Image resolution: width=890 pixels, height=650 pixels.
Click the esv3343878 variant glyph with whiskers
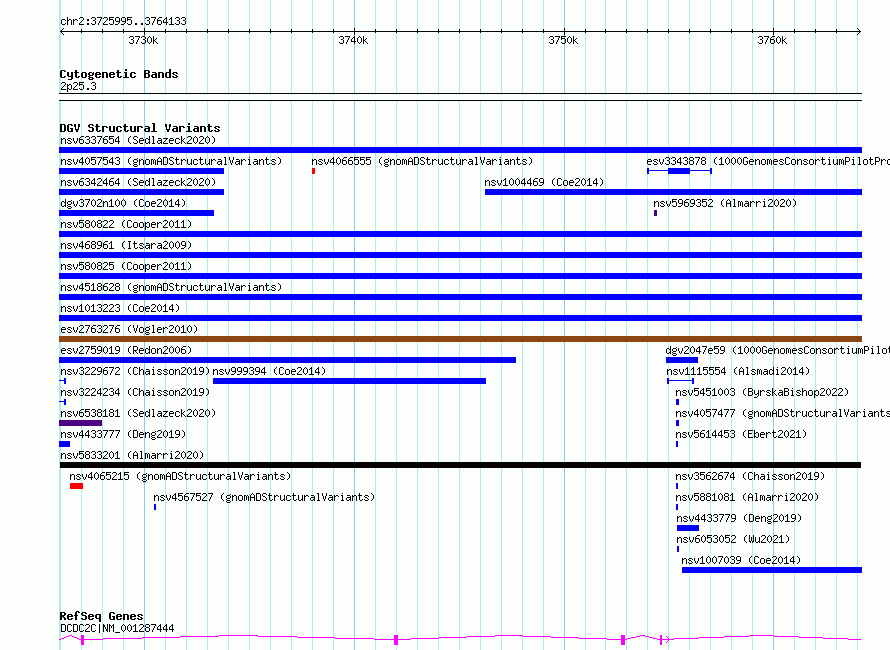(x=679, y=171)
